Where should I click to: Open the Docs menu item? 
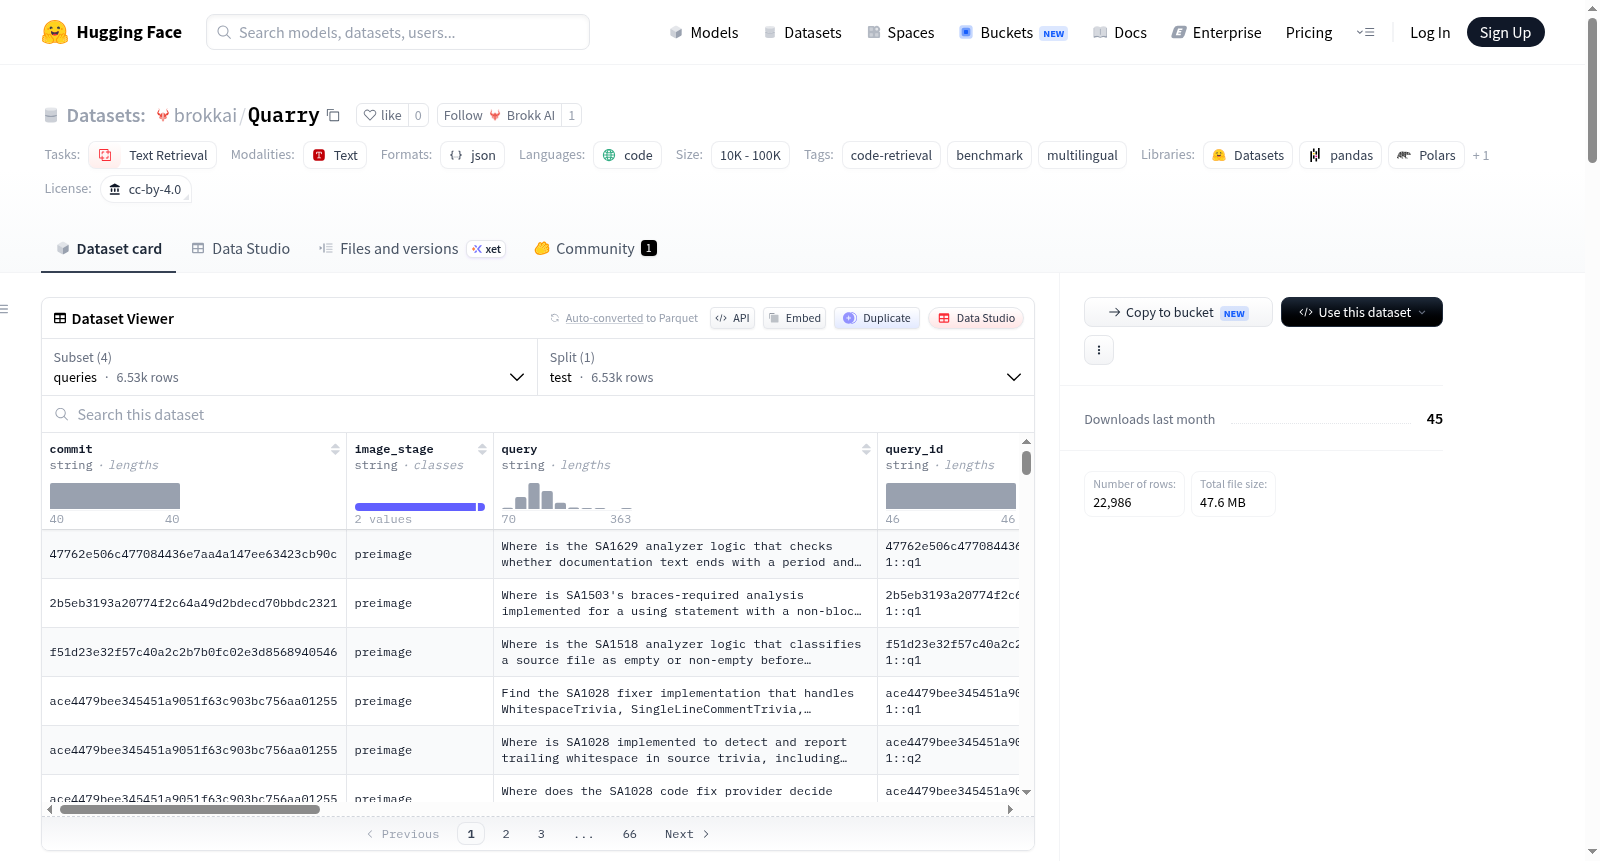(x=1120, y=32)
